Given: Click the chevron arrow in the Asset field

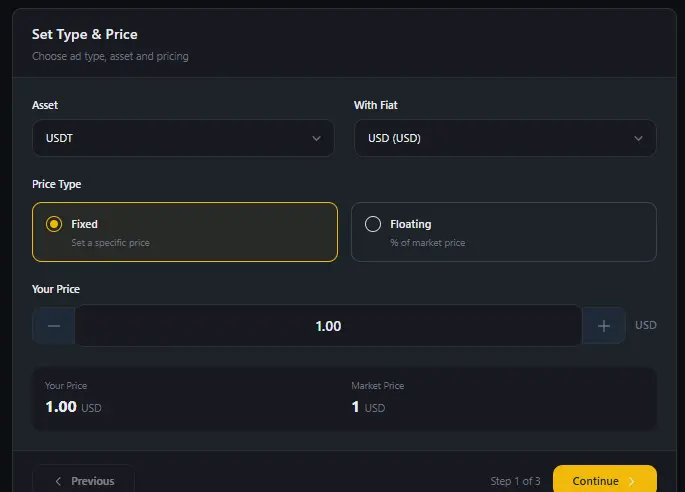Looking at the screenshot, I should click(317, 138).
